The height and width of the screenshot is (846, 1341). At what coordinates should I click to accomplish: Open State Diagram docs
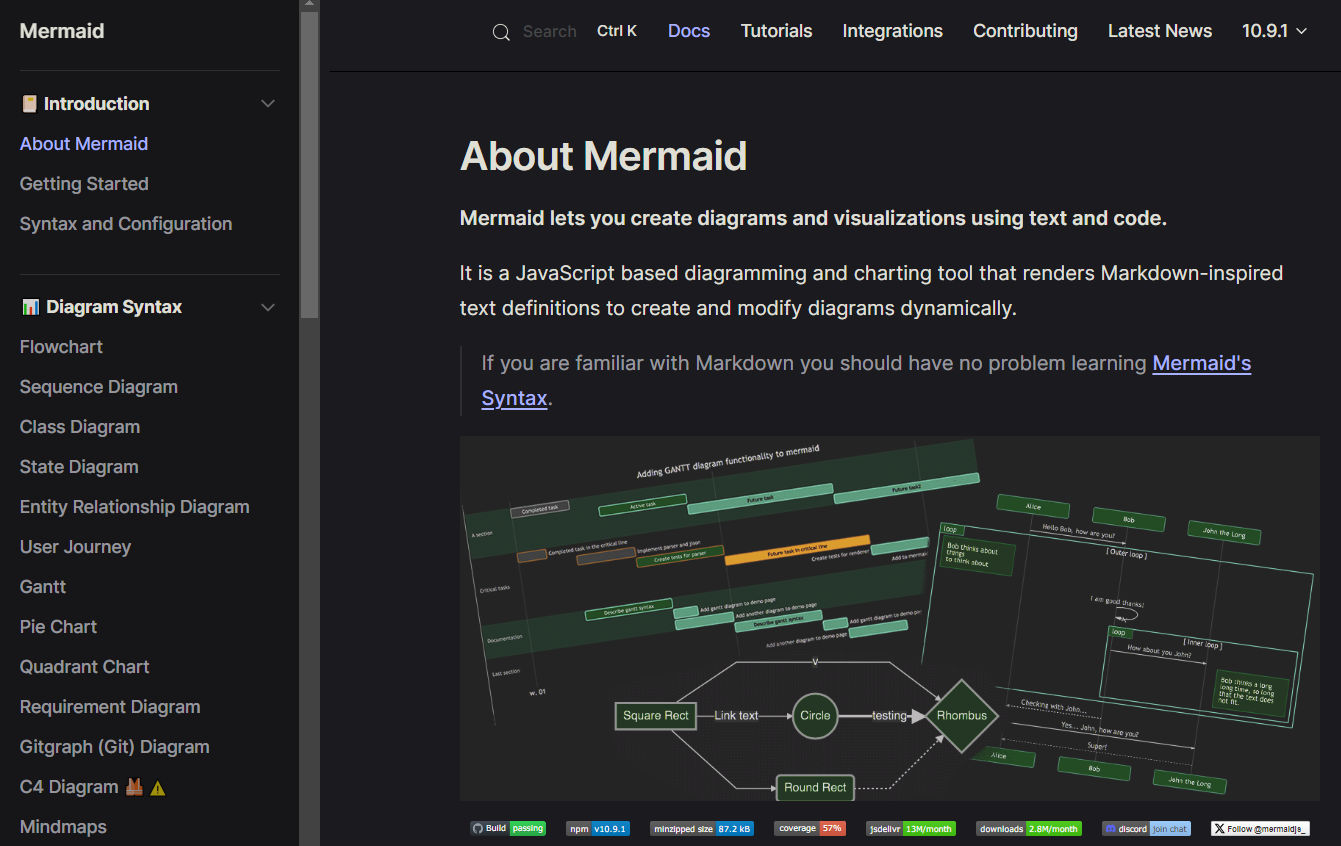[x=79, y=467]
